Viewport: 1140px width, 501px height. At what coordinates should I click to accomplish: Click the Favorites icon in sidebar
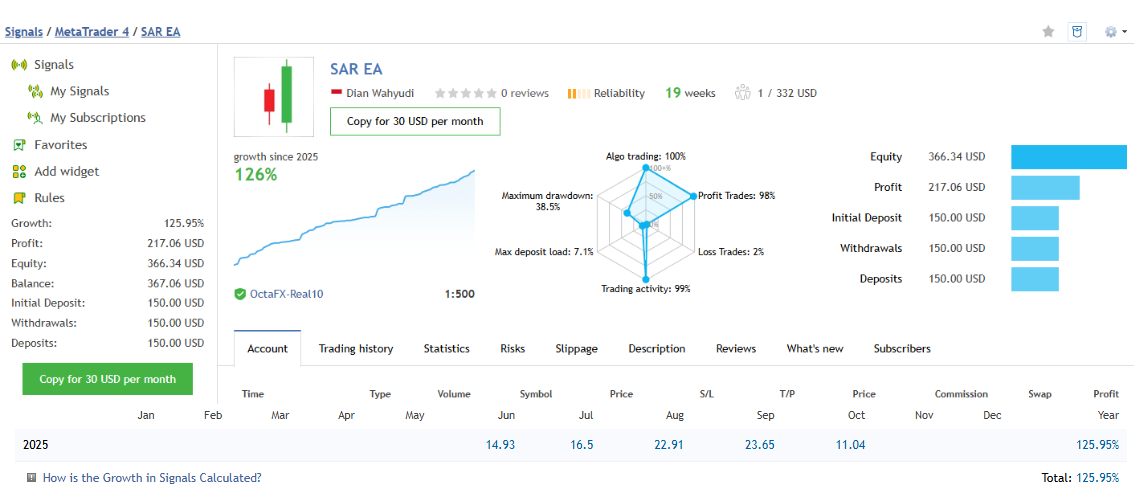tap(18, 145)
